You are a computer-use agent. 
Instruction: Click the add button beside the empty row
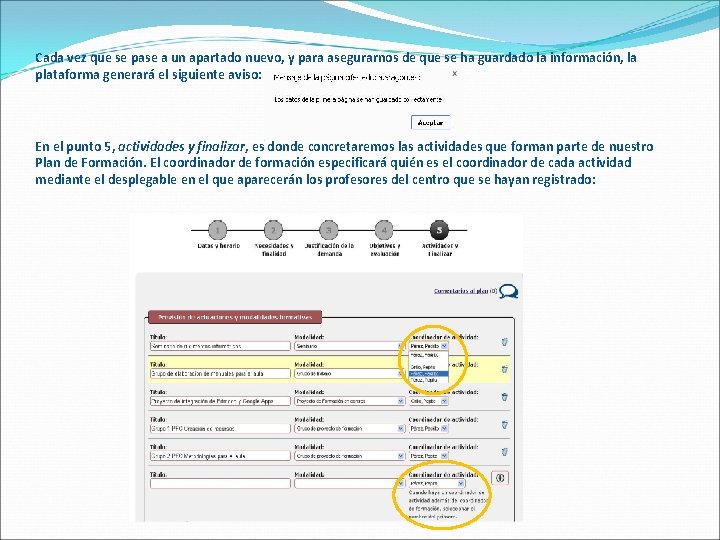tap(500, 478)
